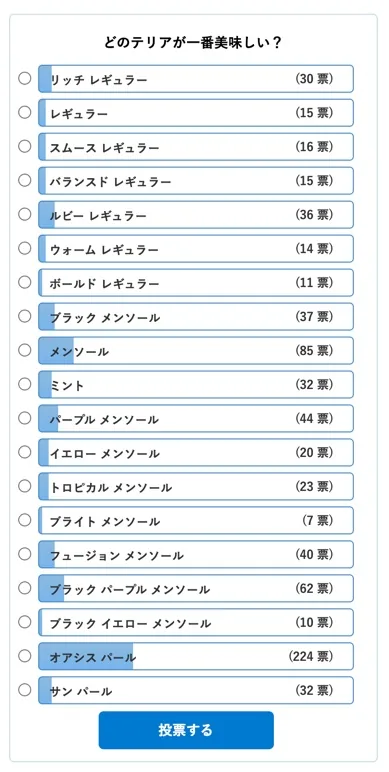This screenshot has width=389, height=772.
Task: Select the パープル メンソール radio button
Action: coord(25,418)
